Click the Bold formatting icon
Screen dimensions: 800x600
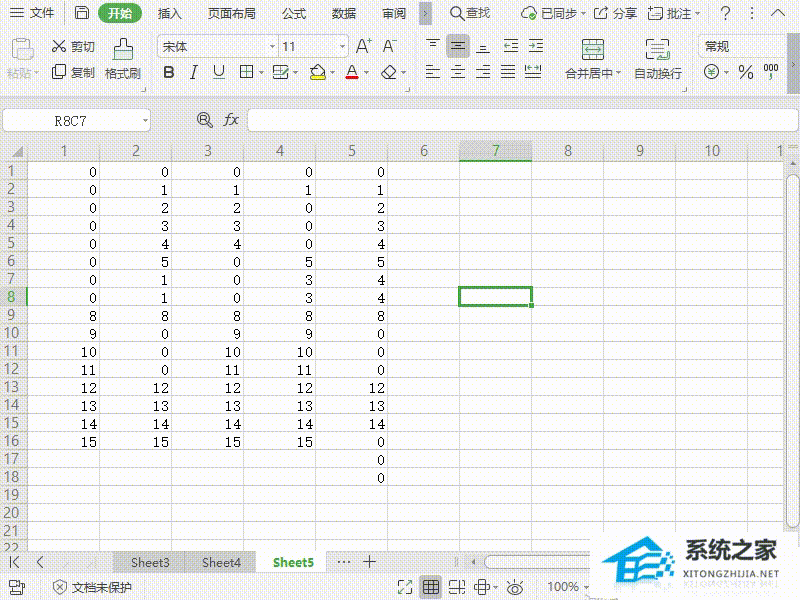click(169, 72)
